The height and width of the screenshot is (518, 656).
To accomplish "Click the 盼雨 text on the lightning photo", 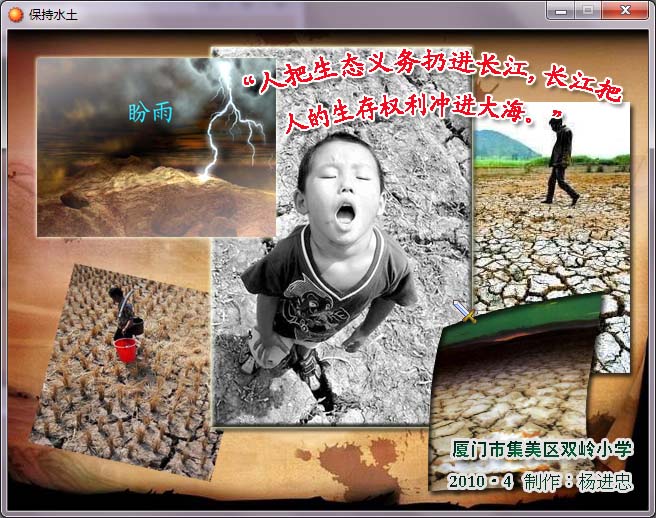I will [x=150, y=113].
